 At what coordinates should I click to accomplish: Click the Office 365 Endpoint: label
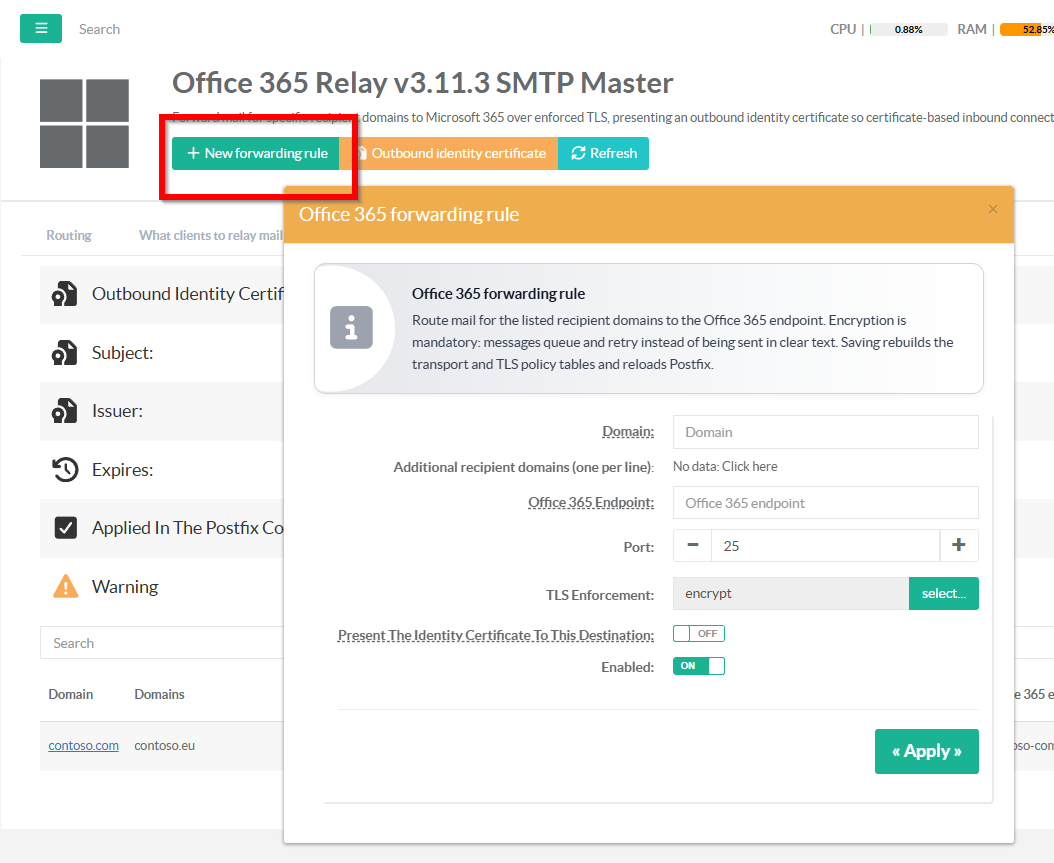point(591,502)
